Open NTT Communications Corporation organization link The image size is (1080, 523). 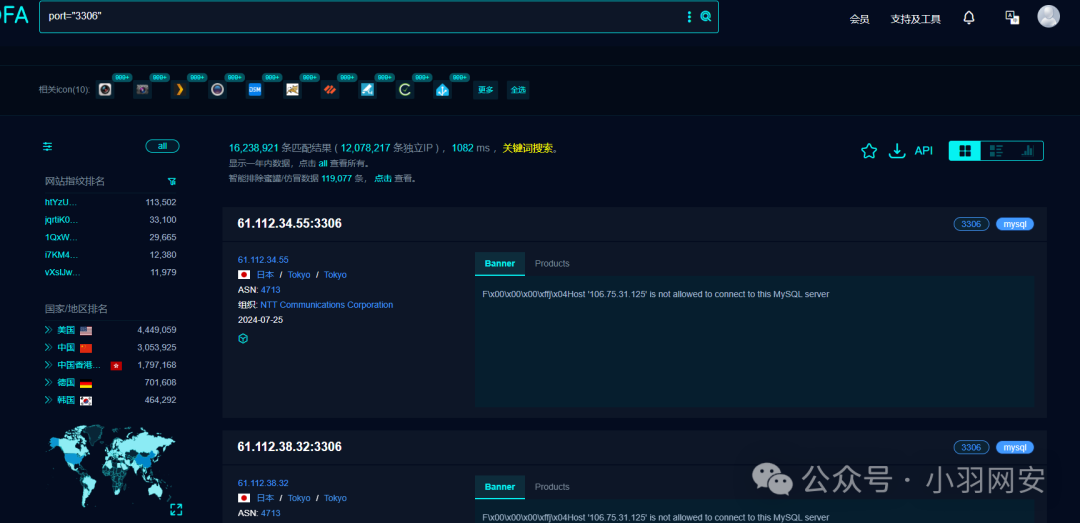coord(327,305)
